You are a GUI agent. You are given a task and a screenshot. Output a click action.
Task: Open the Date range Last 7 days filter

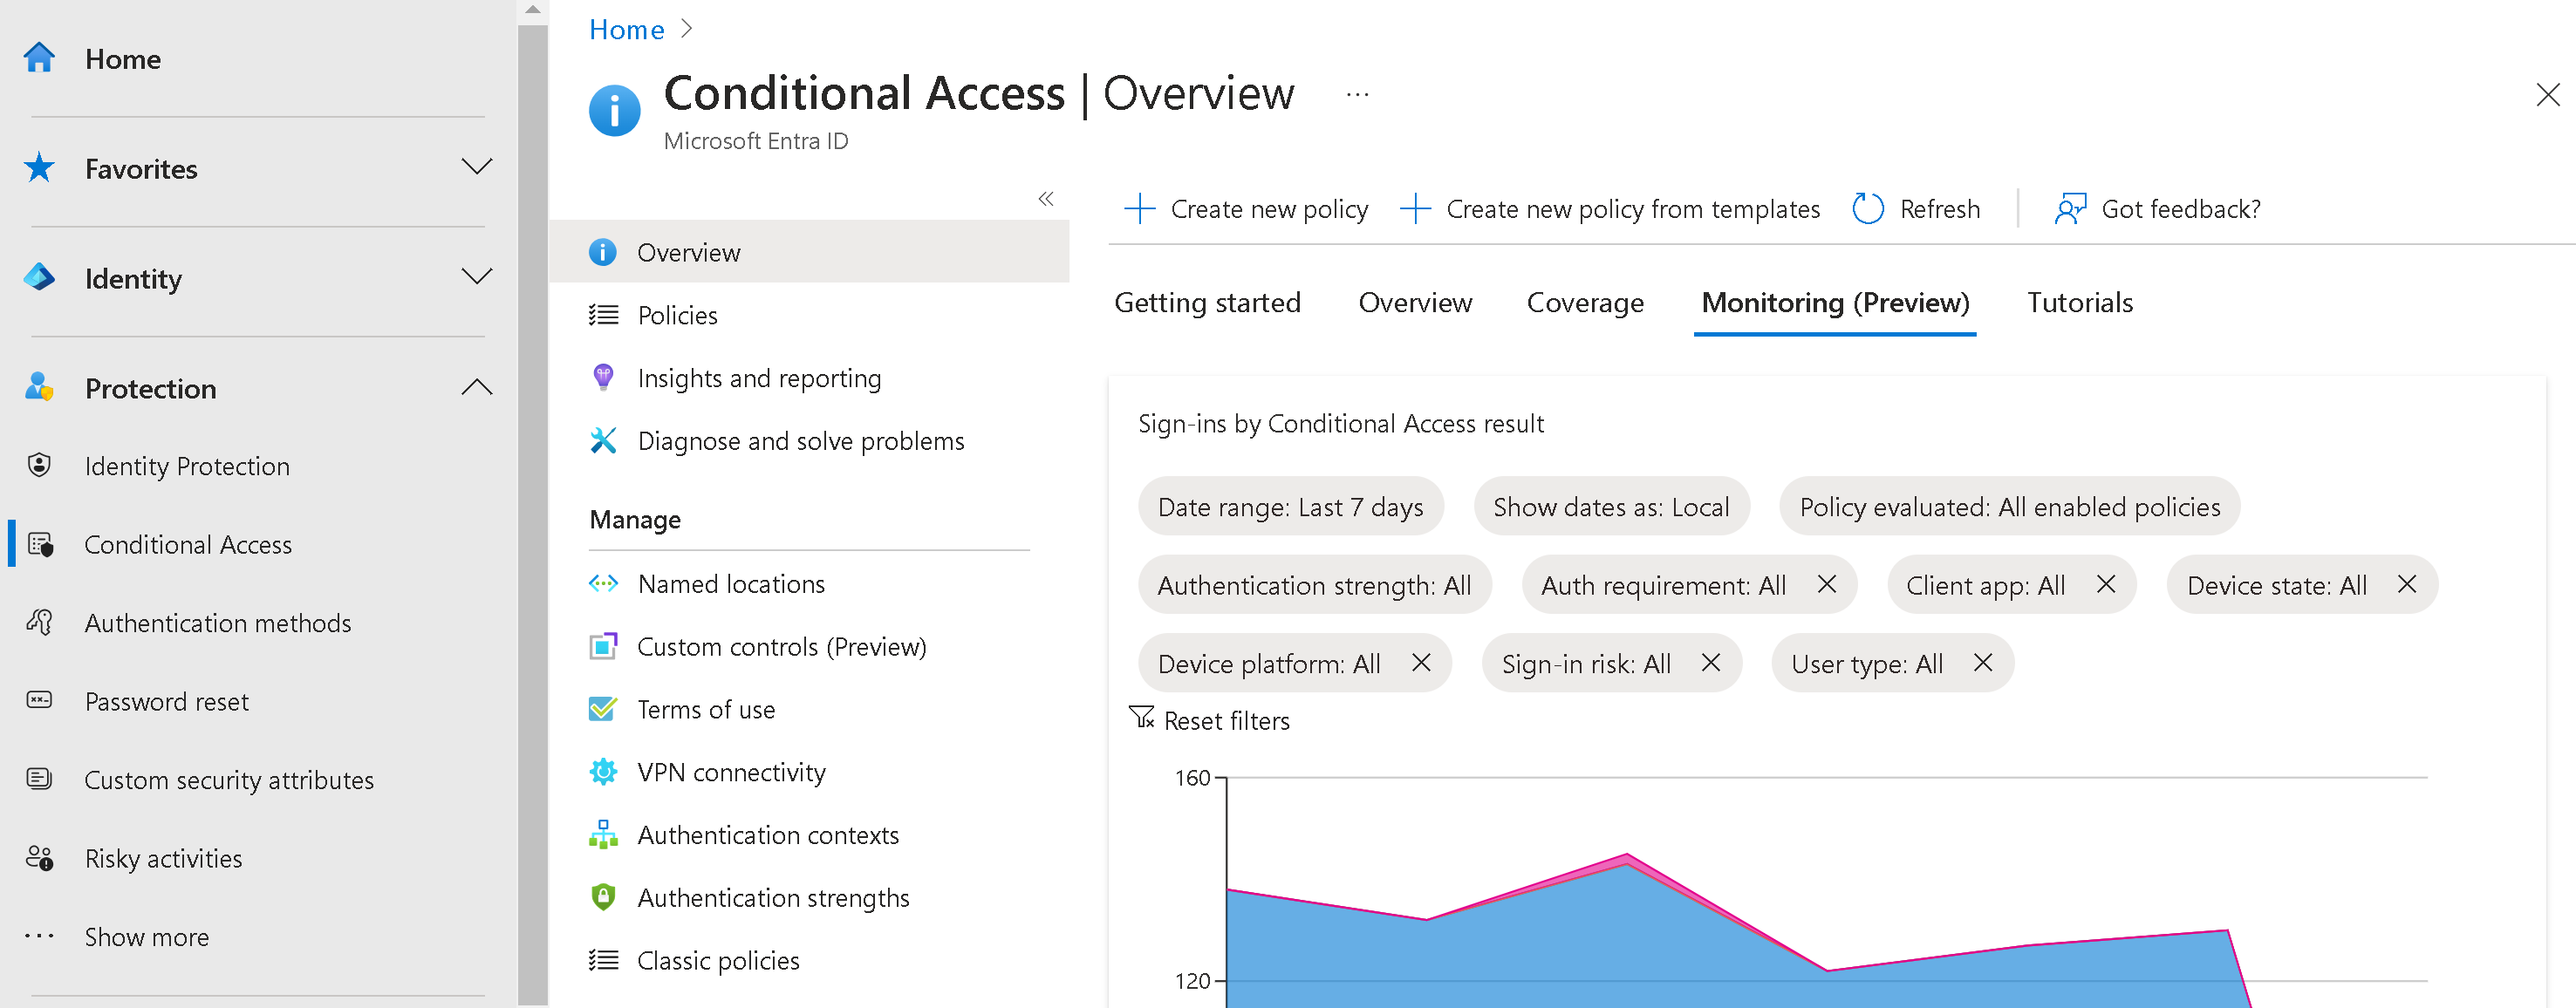point(1289,507)
